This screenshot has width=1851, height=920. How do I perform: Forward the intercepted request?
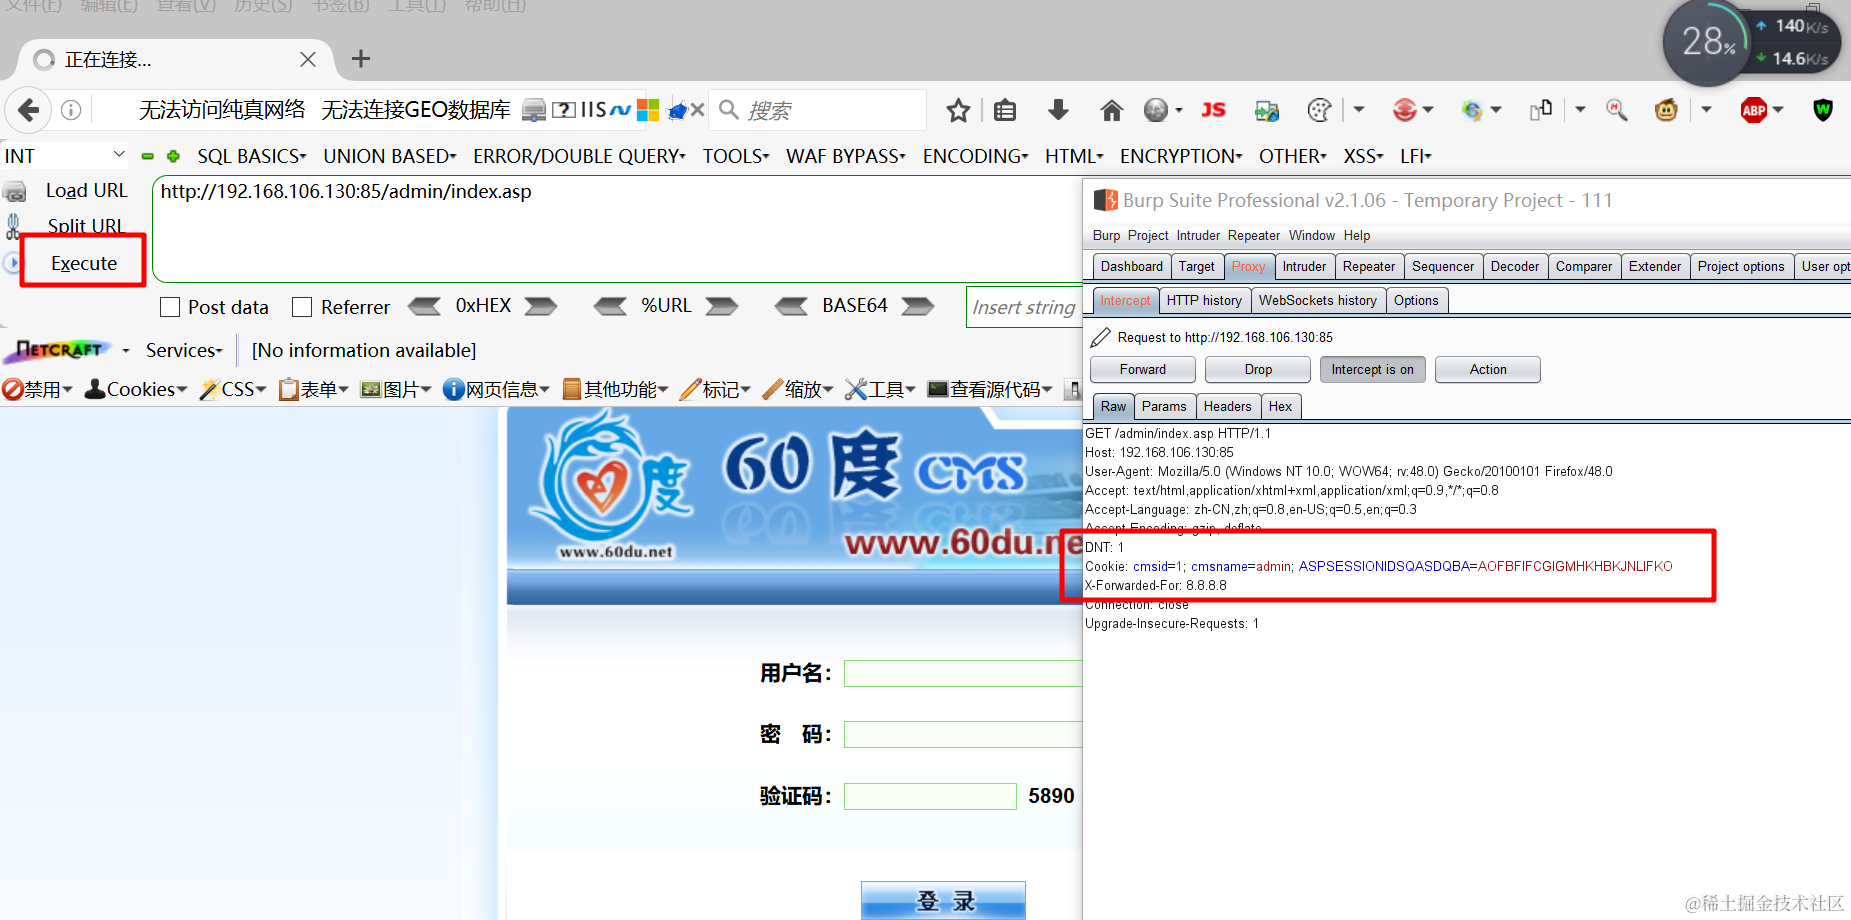pyautogui.click(x=1143, y=370)
